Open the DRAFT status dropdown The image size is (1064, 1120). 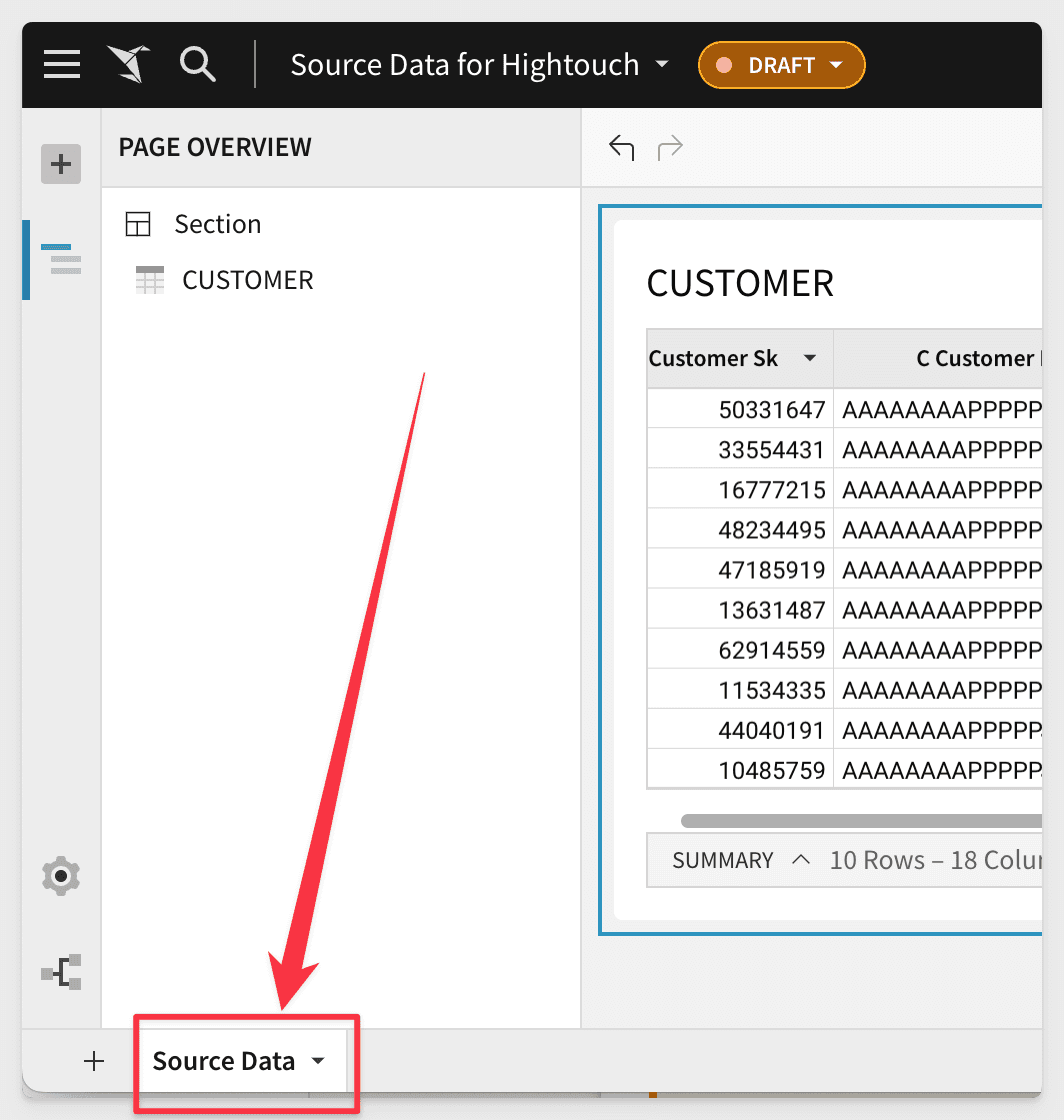click(781, 65)
